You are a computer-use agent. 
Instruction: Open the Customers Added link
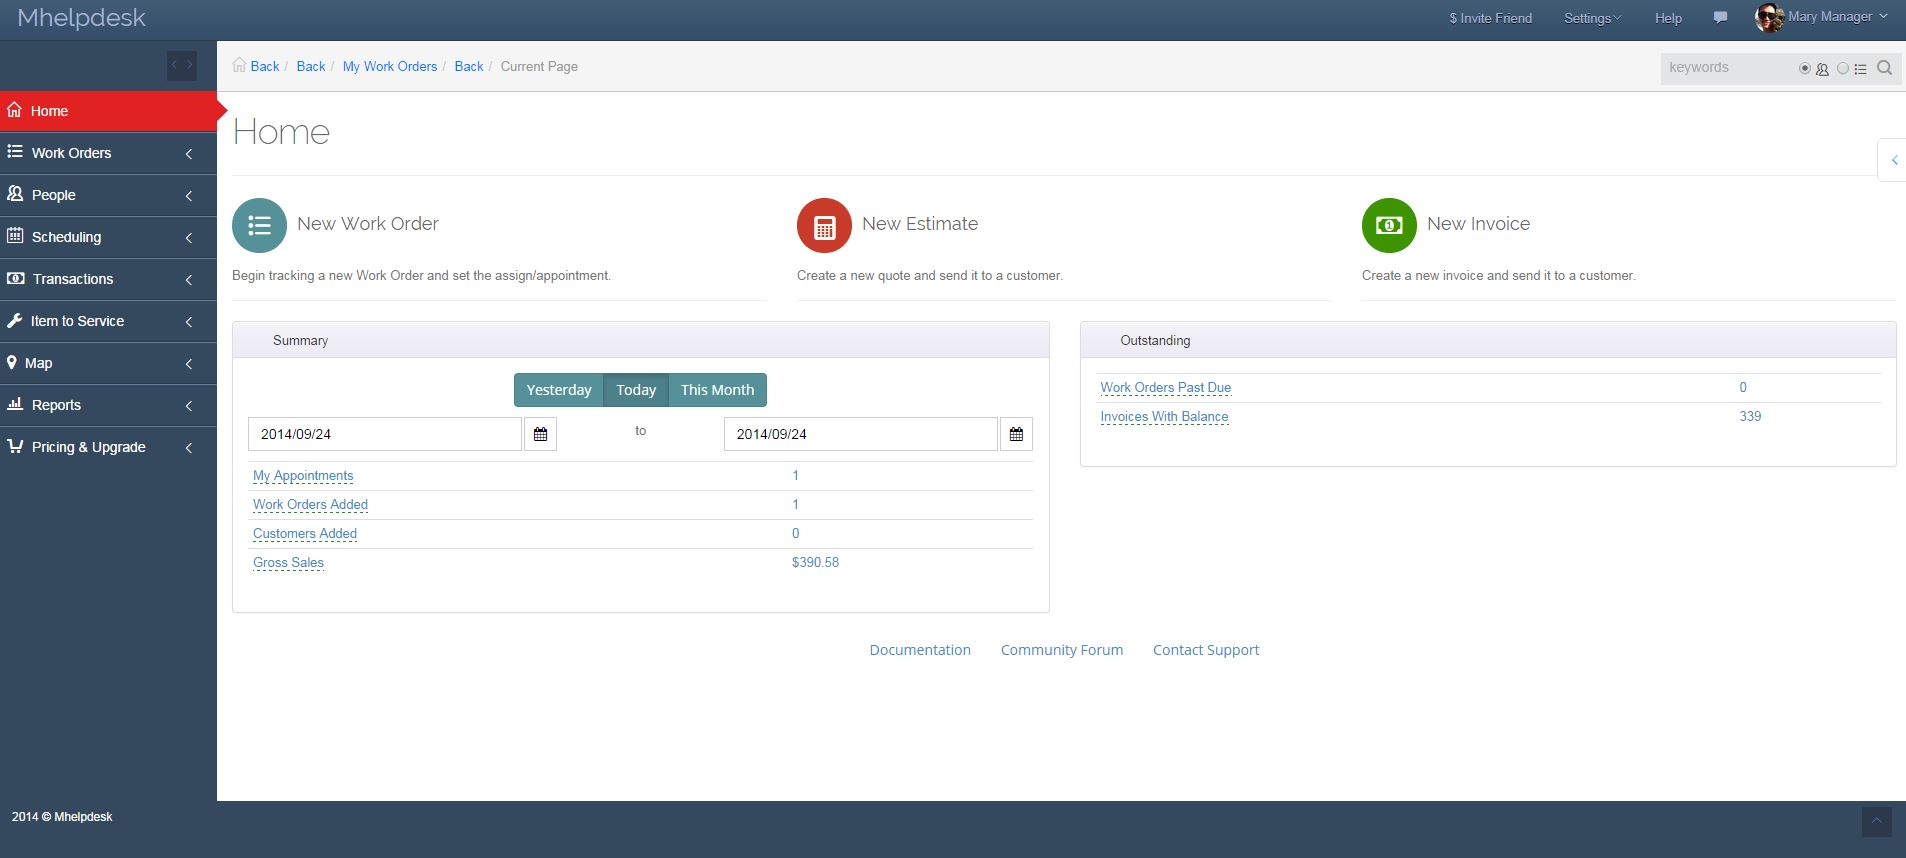305,534
